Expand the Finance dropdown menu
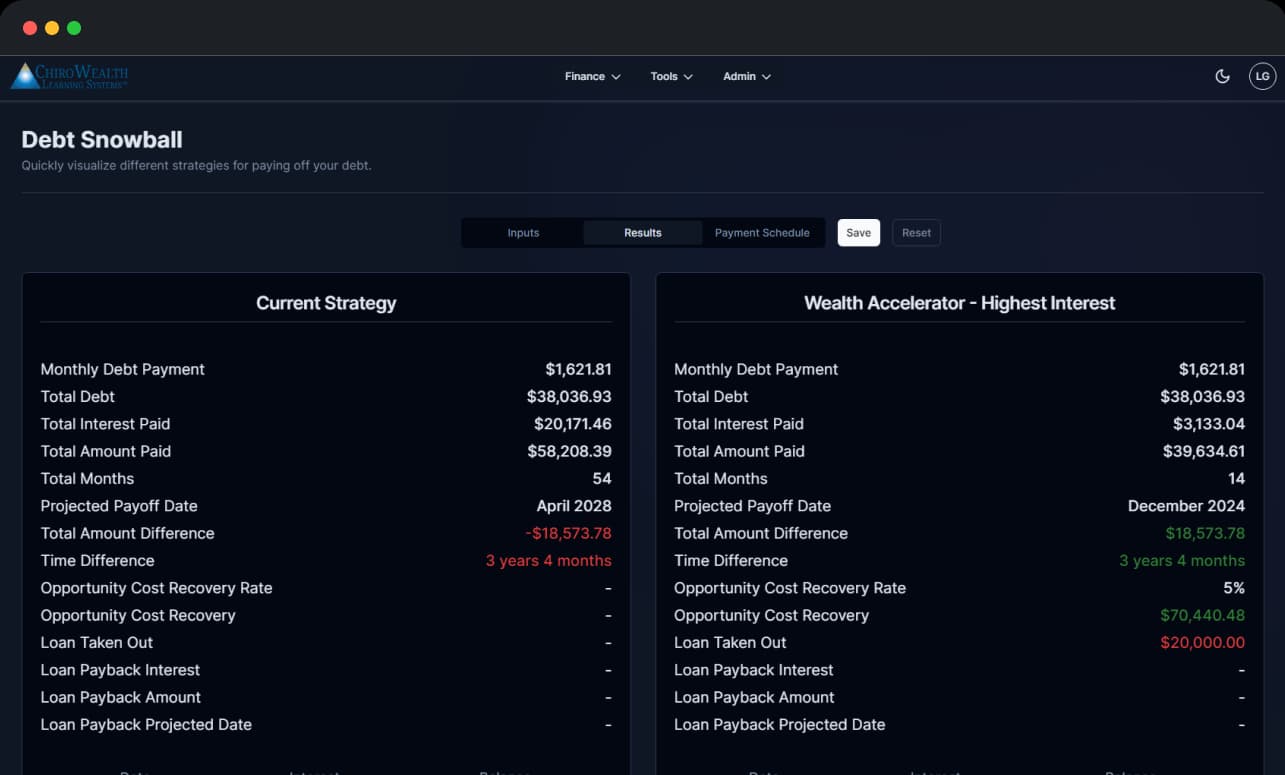 (591, 76)
